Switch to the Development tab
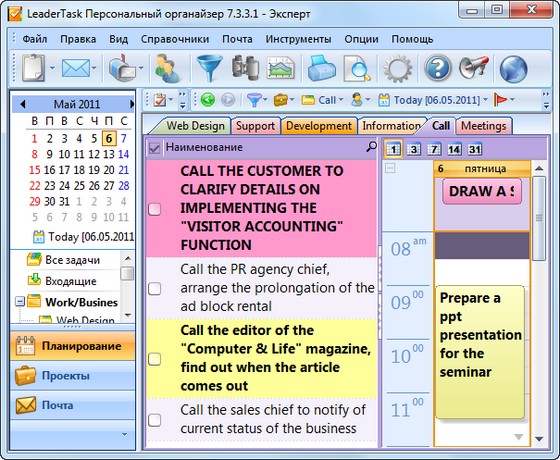This screenshot has width=560, height=460. tap(319, 126)
